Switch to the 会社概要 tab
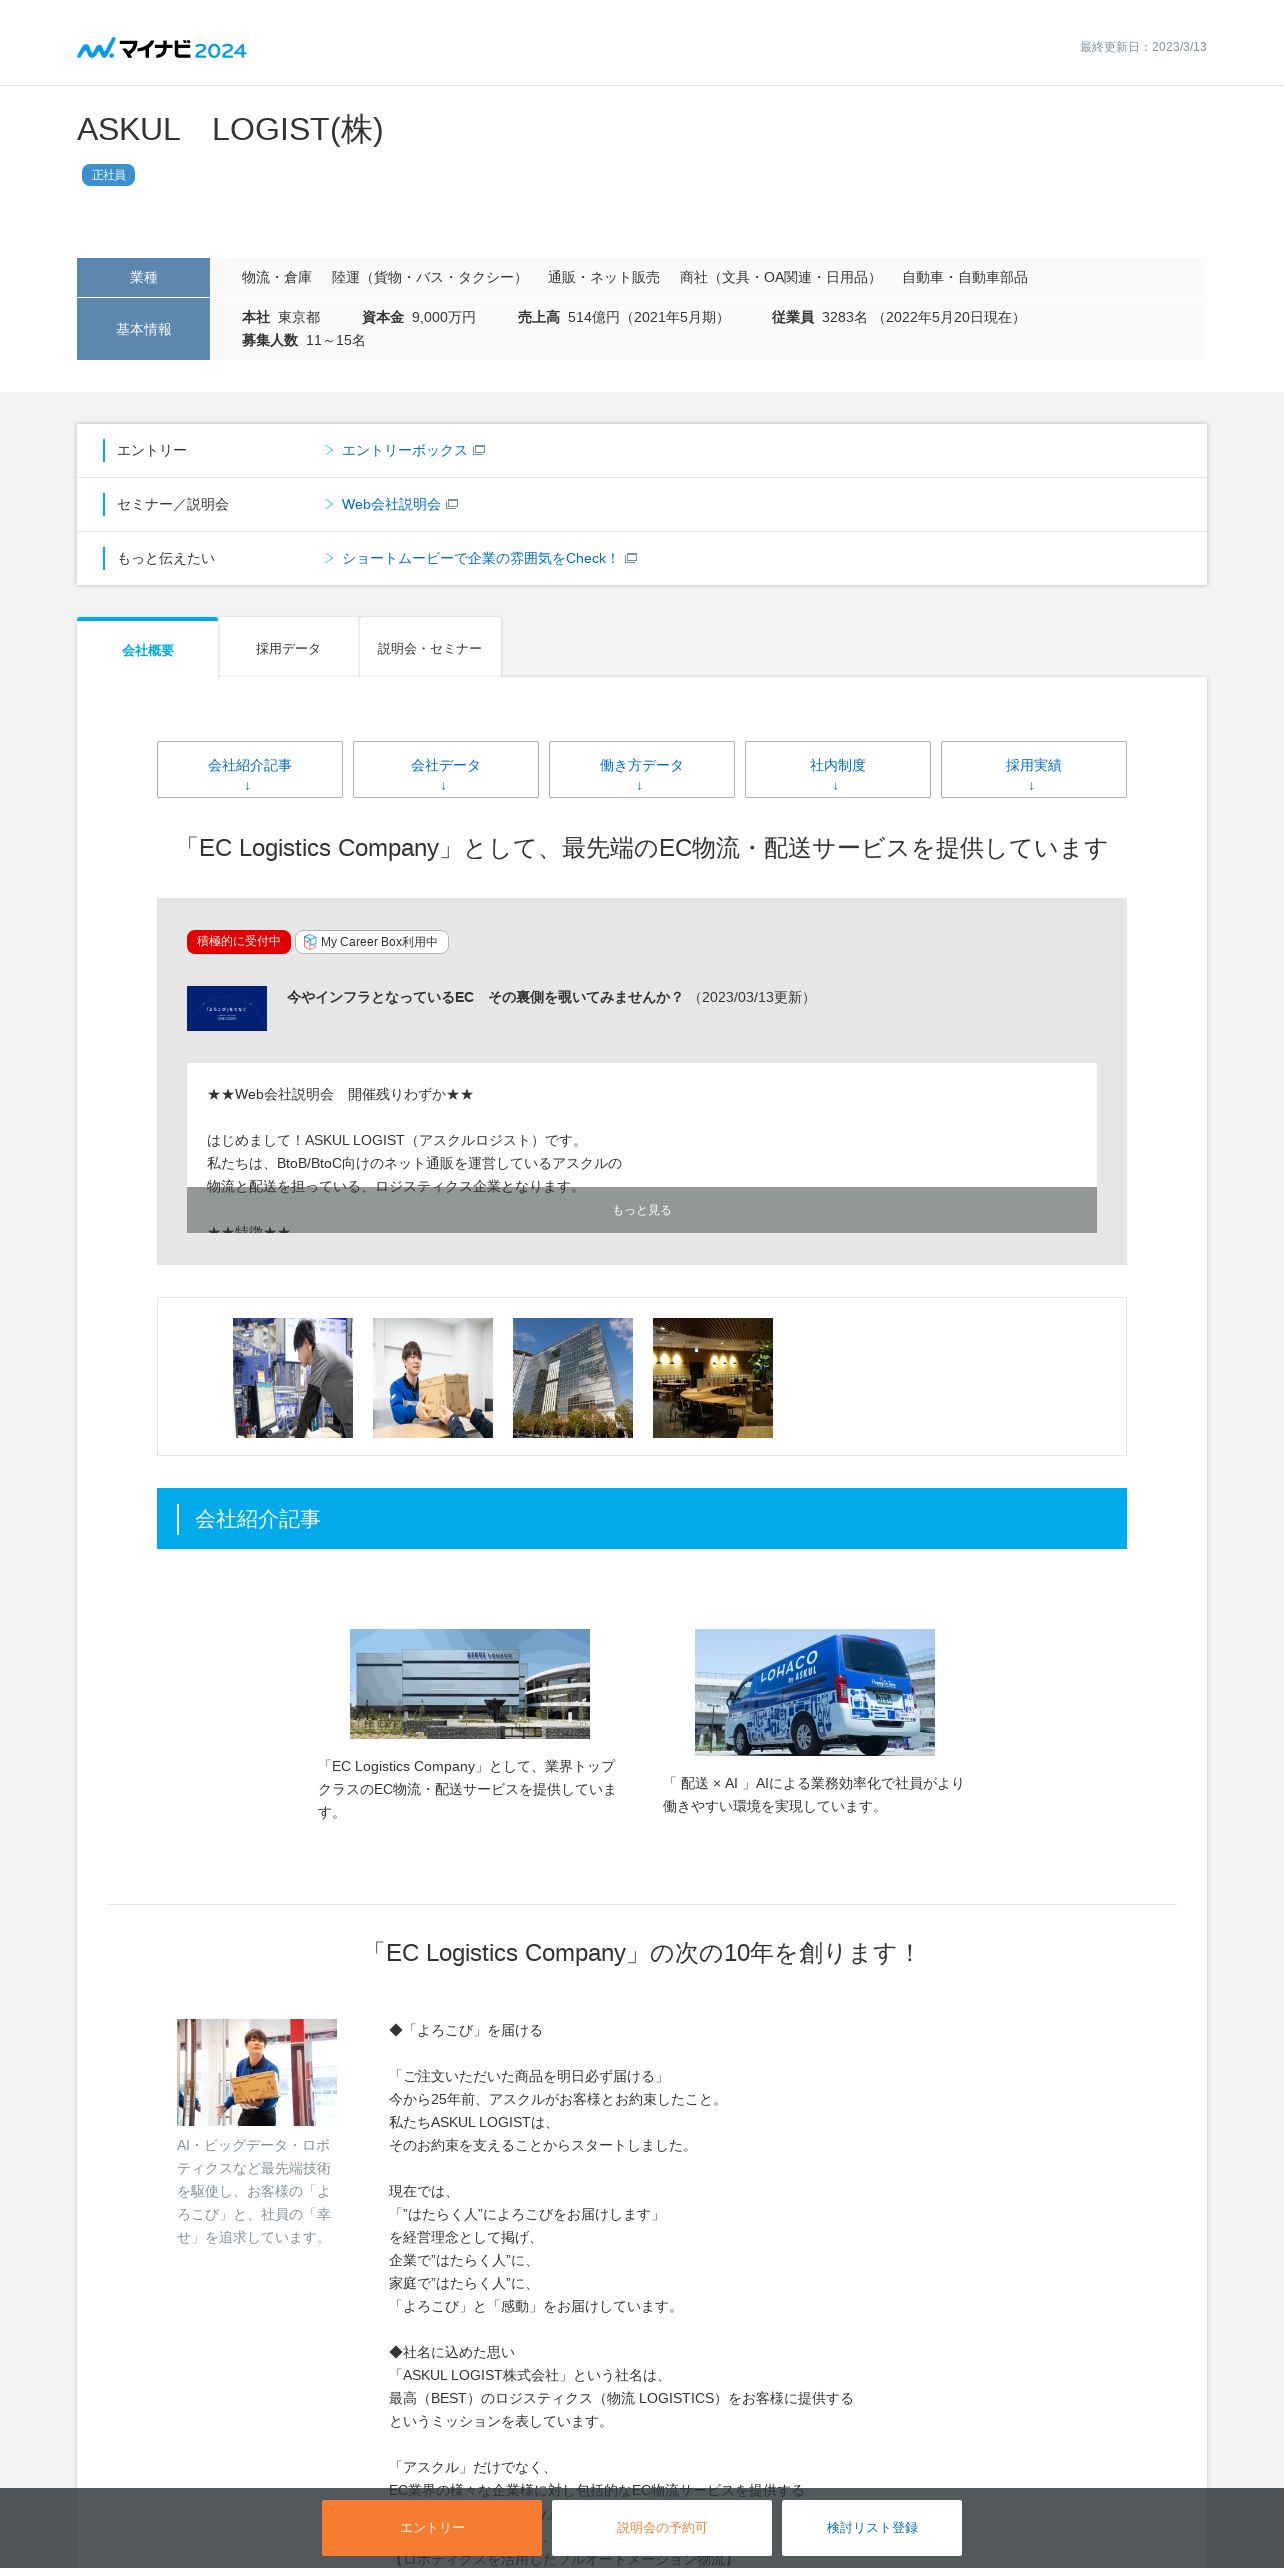Screen dimensions: 1284x2568 148,650
